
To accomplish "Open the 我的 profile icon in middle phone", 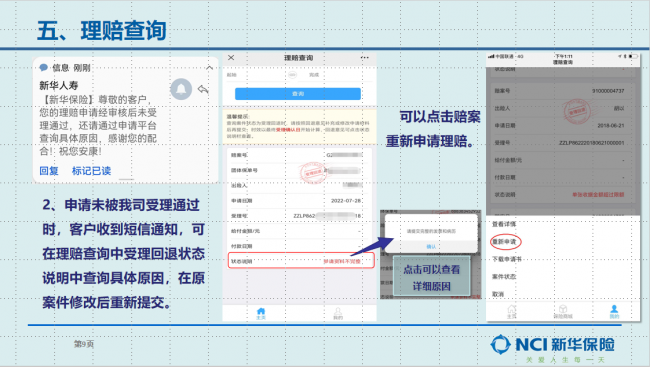I will point(338,313).
